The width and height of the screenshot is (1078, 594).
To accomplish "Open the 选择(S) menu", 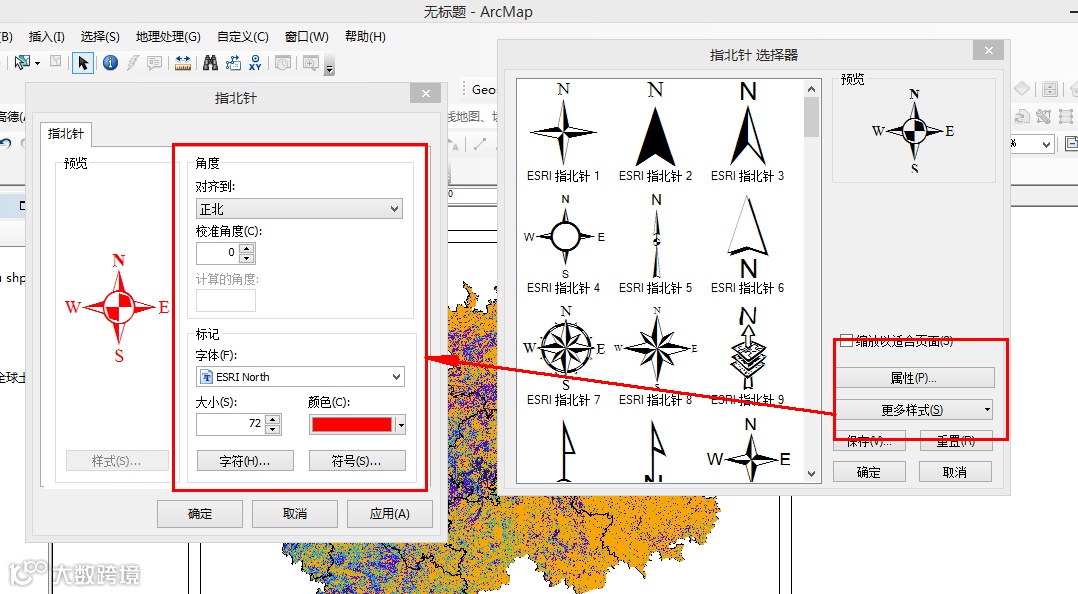I will [x=100, y=36].
